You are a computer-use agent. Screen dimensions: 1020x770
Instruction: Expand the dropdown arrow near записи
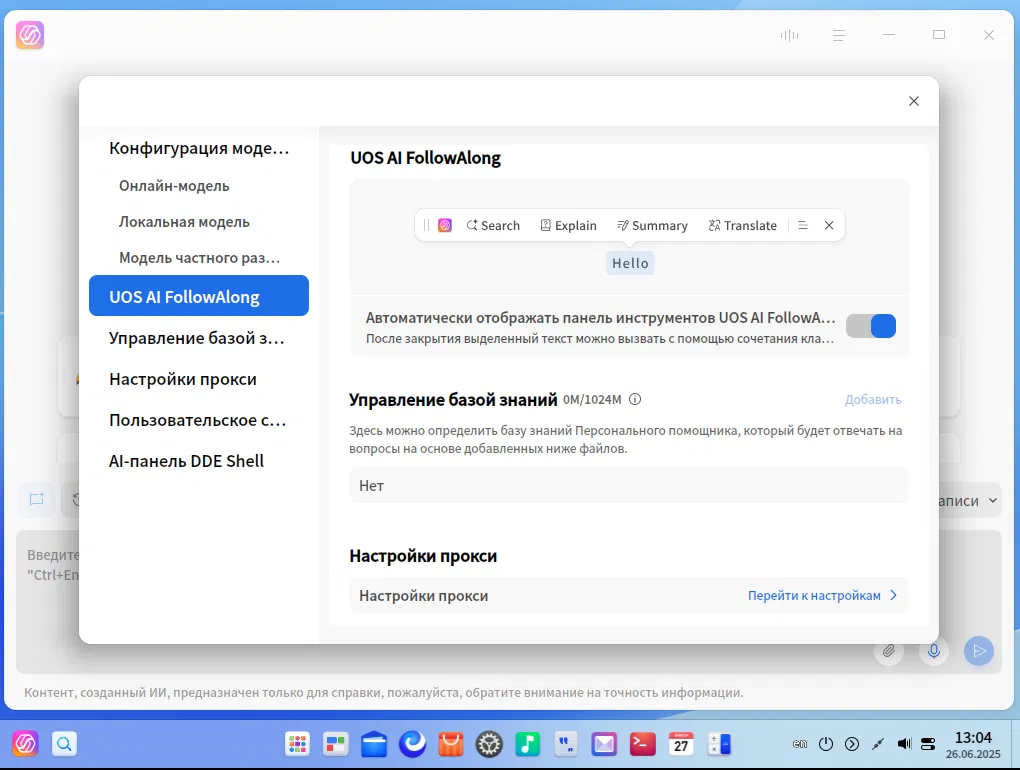(993, 500)
